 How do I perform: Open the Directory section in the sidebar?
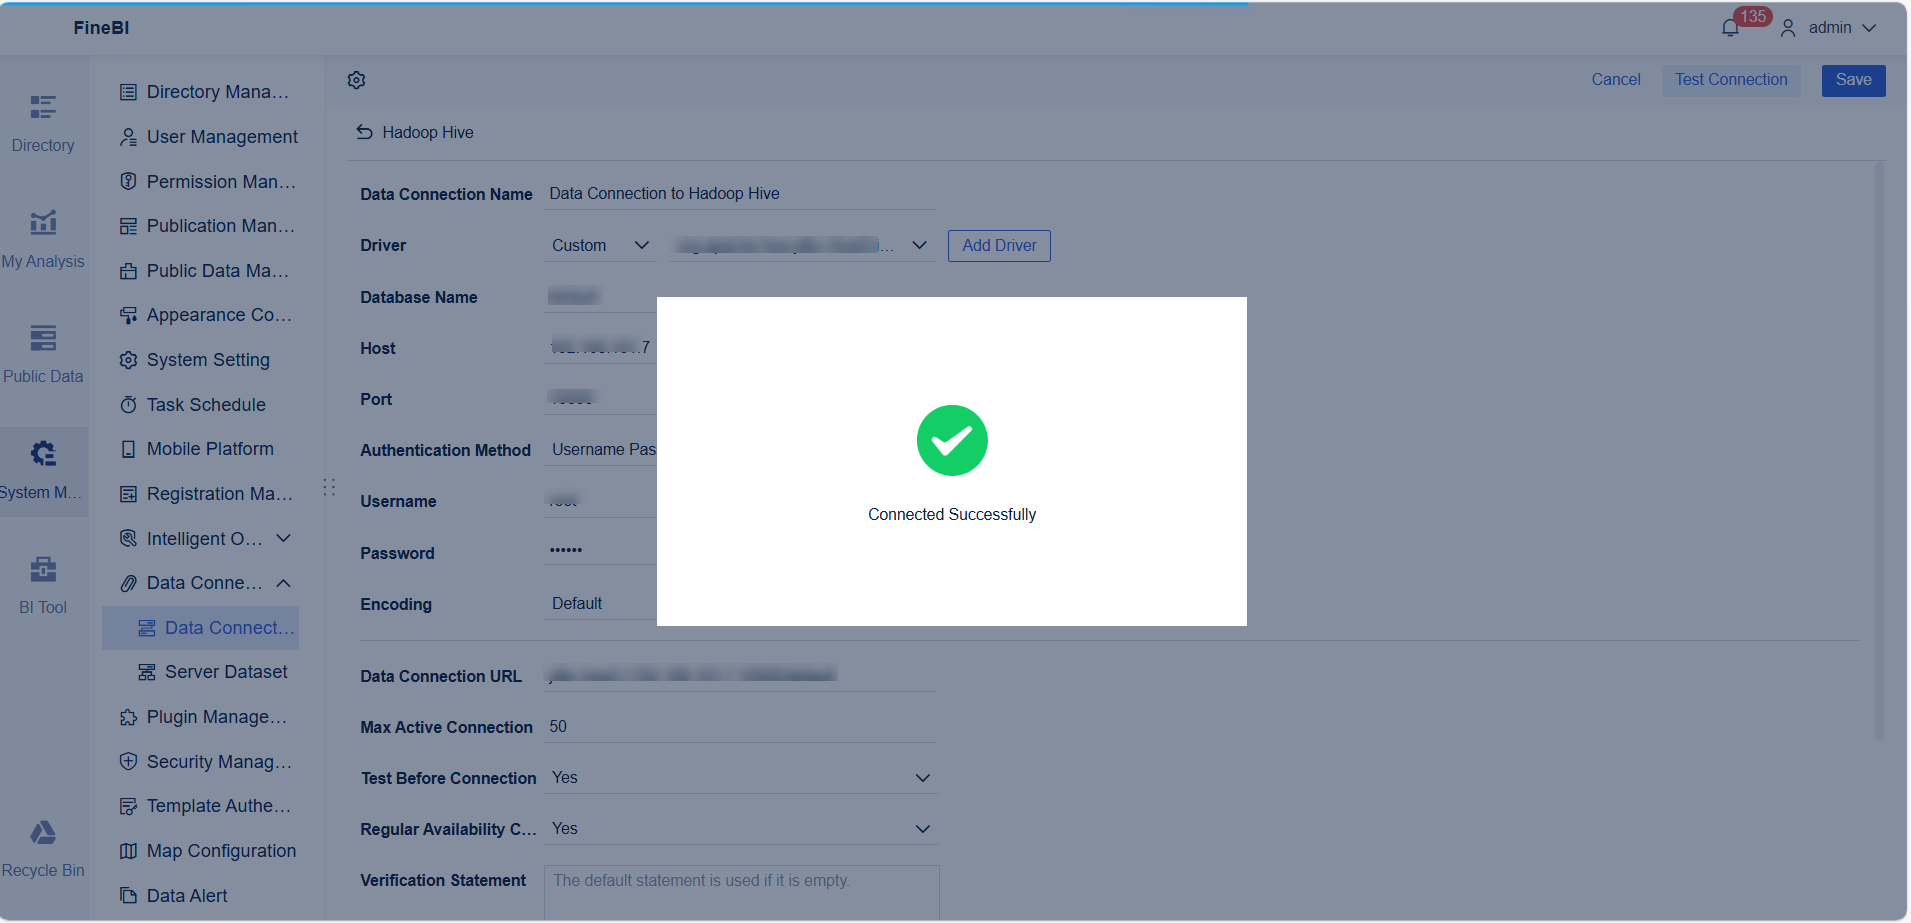click(x=43, y=124)
